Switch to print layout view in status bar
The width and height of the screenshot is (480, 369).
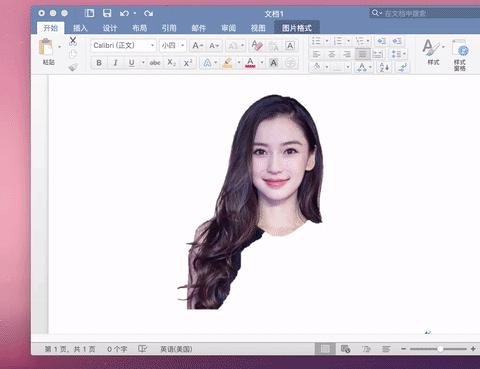(325, 349)
